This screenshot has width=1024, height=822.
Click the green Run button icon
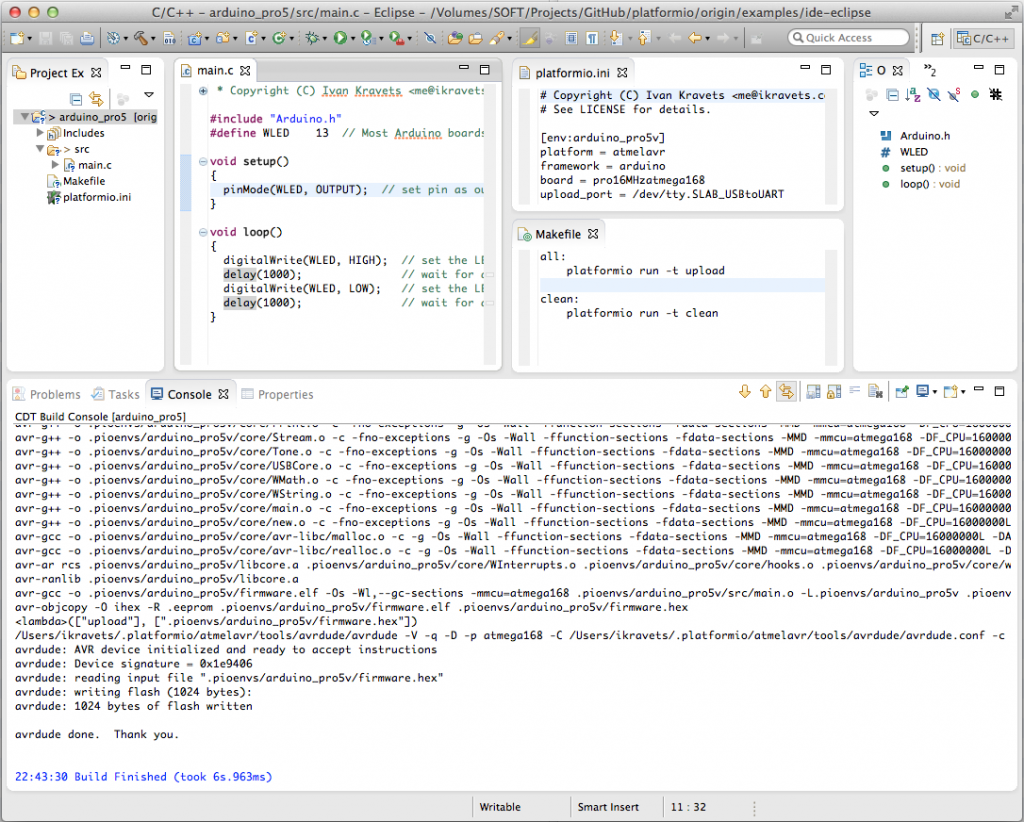click(x=340, y=39)
